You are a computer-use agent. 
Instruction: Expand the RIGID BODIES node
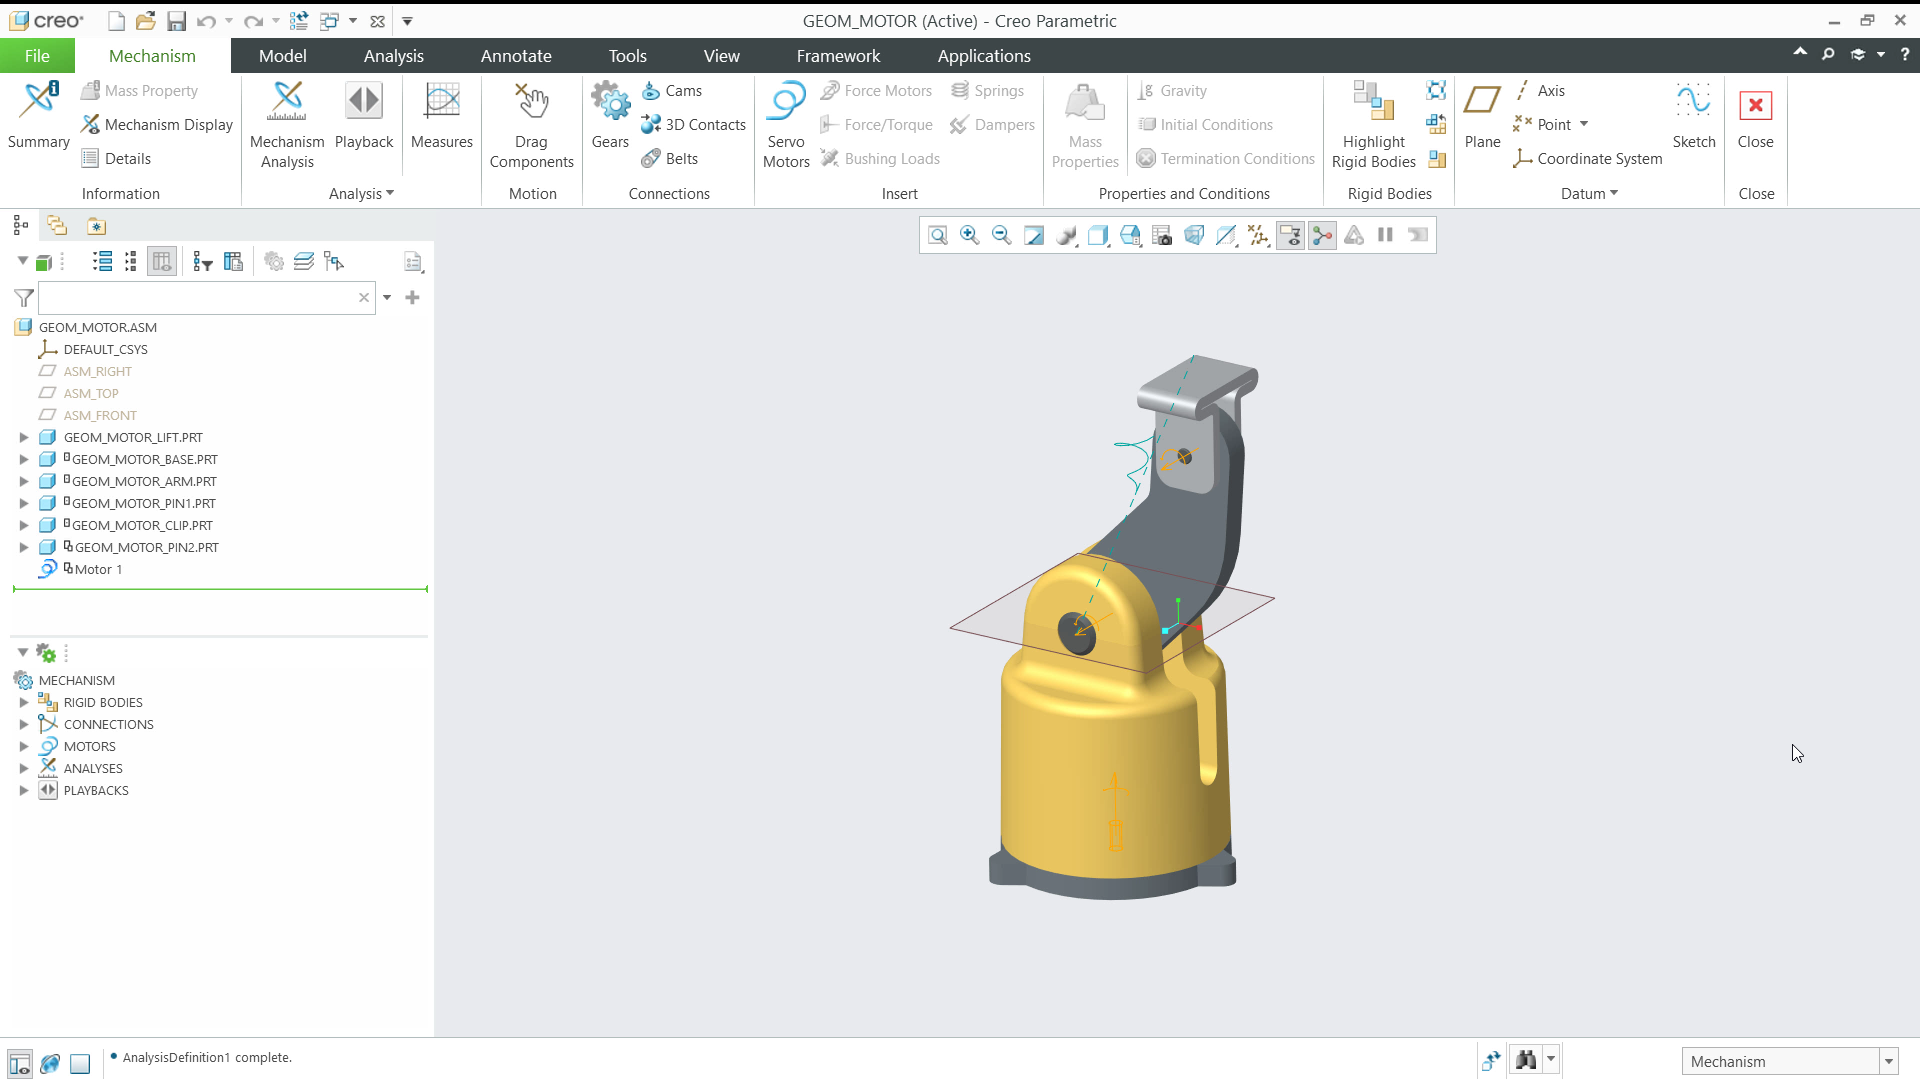(x=24, y=703)
